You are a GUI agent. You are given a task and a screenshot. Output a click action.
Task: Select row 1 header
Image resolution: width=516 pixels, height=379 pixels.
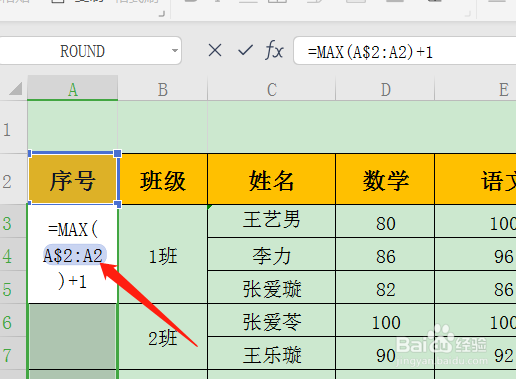(13, 127)
